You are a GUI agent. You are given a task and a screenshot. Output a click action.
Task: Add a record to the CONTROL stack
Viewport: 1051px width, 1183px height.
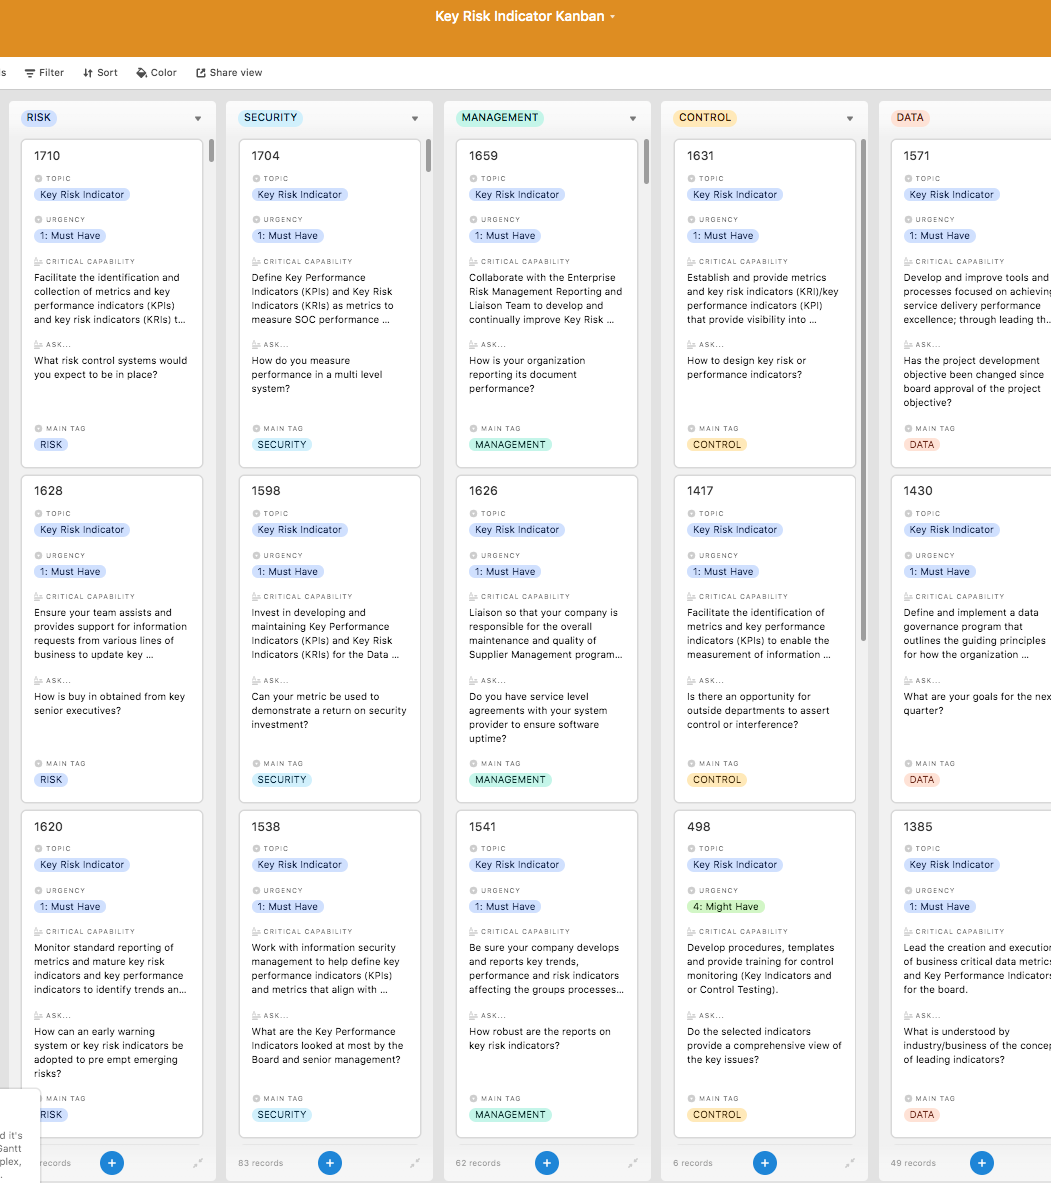765,1162
